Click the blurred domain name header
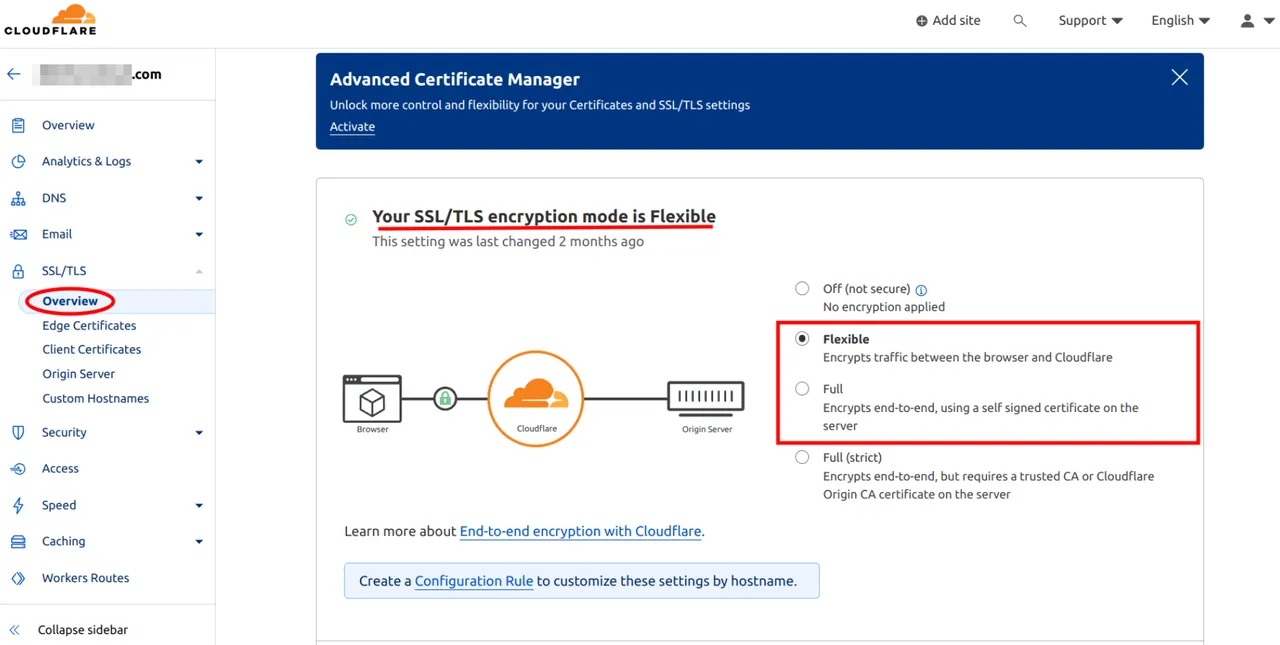 tap(97, 74)
